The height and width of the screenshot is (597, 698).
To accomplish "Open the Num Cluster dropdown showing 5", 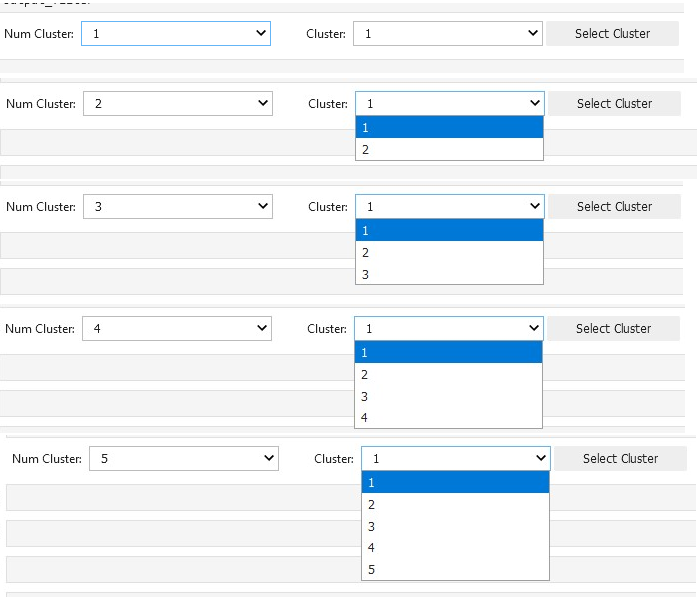I will point(184,459).
